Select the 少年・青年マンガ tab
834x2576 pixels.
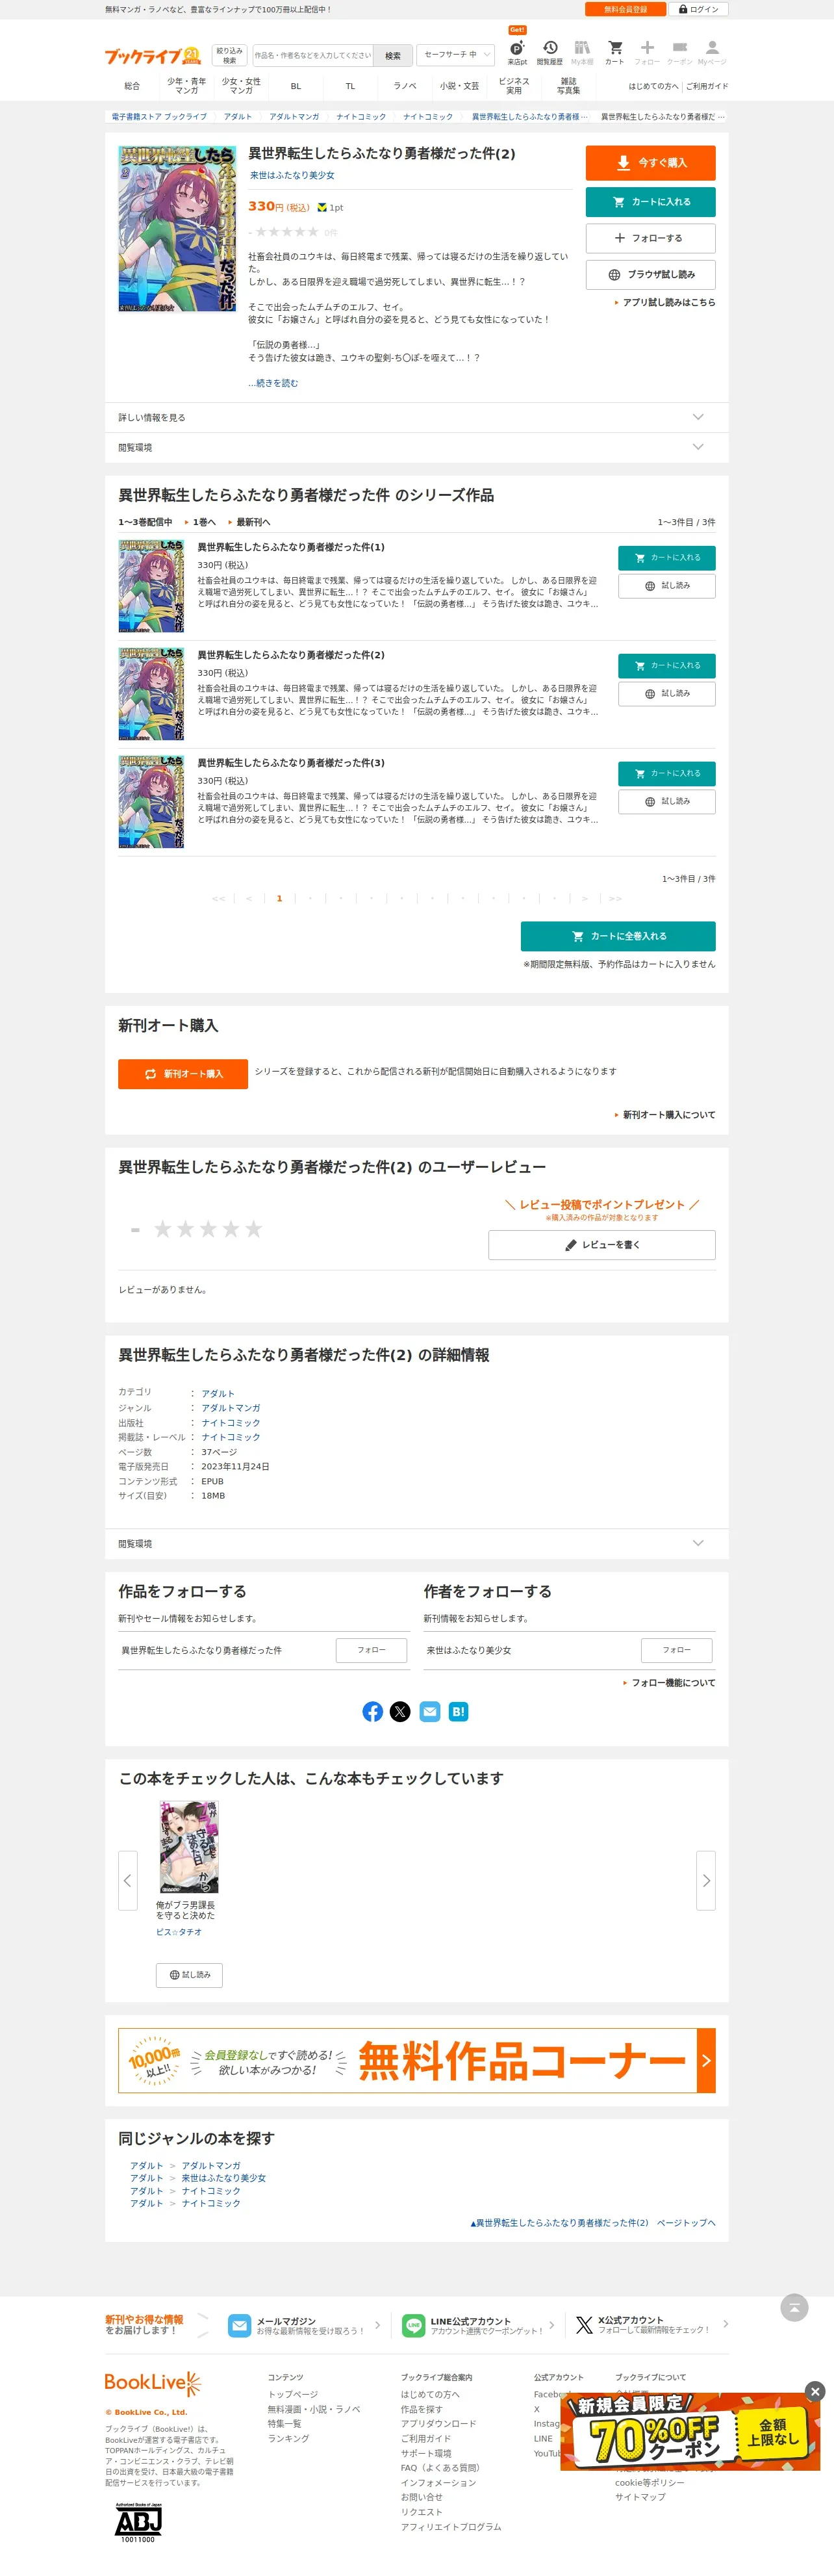pyautogui.click(x=187, y=86)
